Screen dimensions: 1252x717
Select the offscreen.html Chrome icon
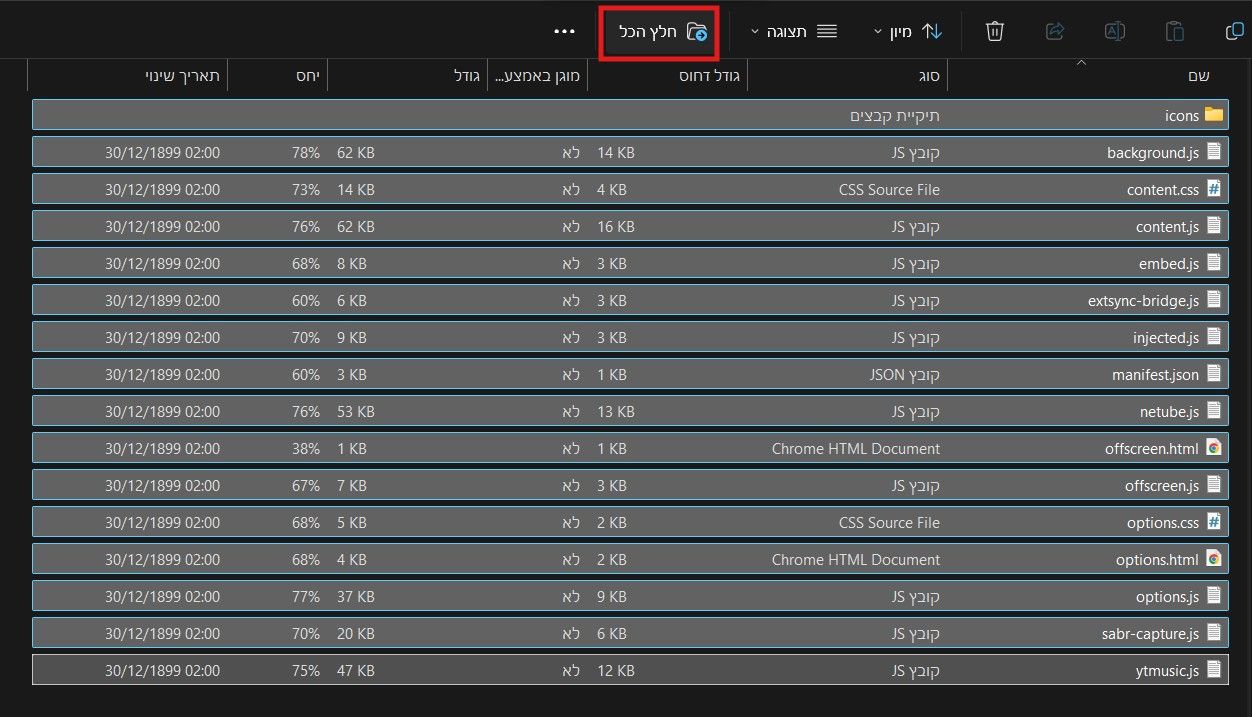(x=1214, y=448)
